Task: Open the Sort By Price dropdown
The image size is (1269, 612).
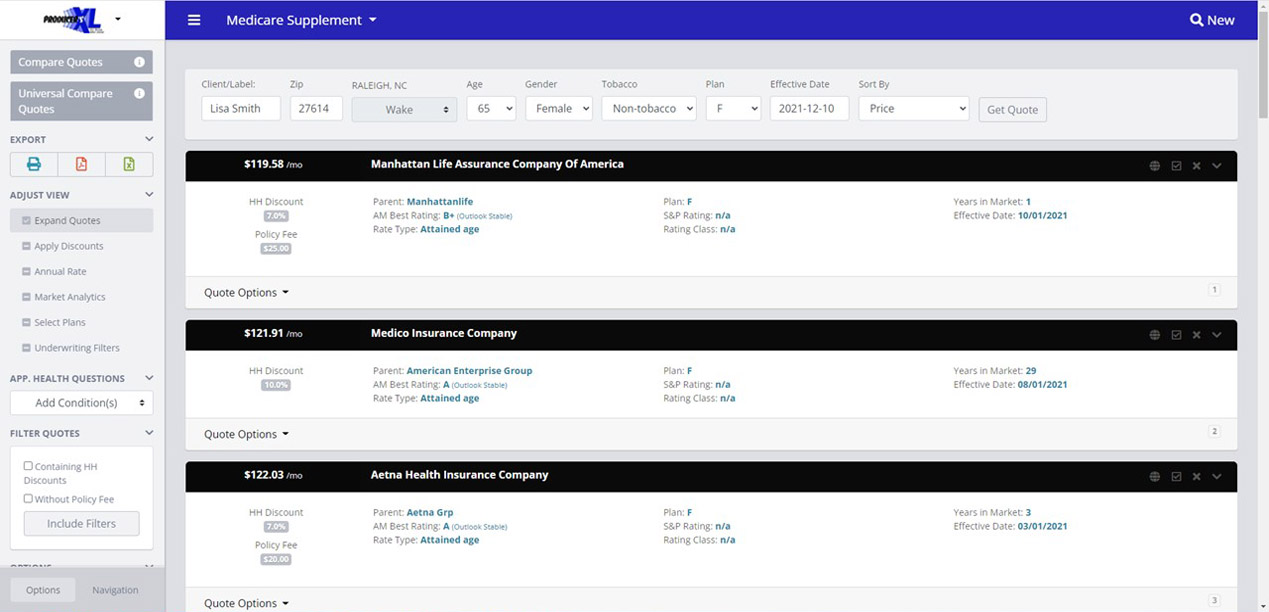Action: (x=914, y=108)
